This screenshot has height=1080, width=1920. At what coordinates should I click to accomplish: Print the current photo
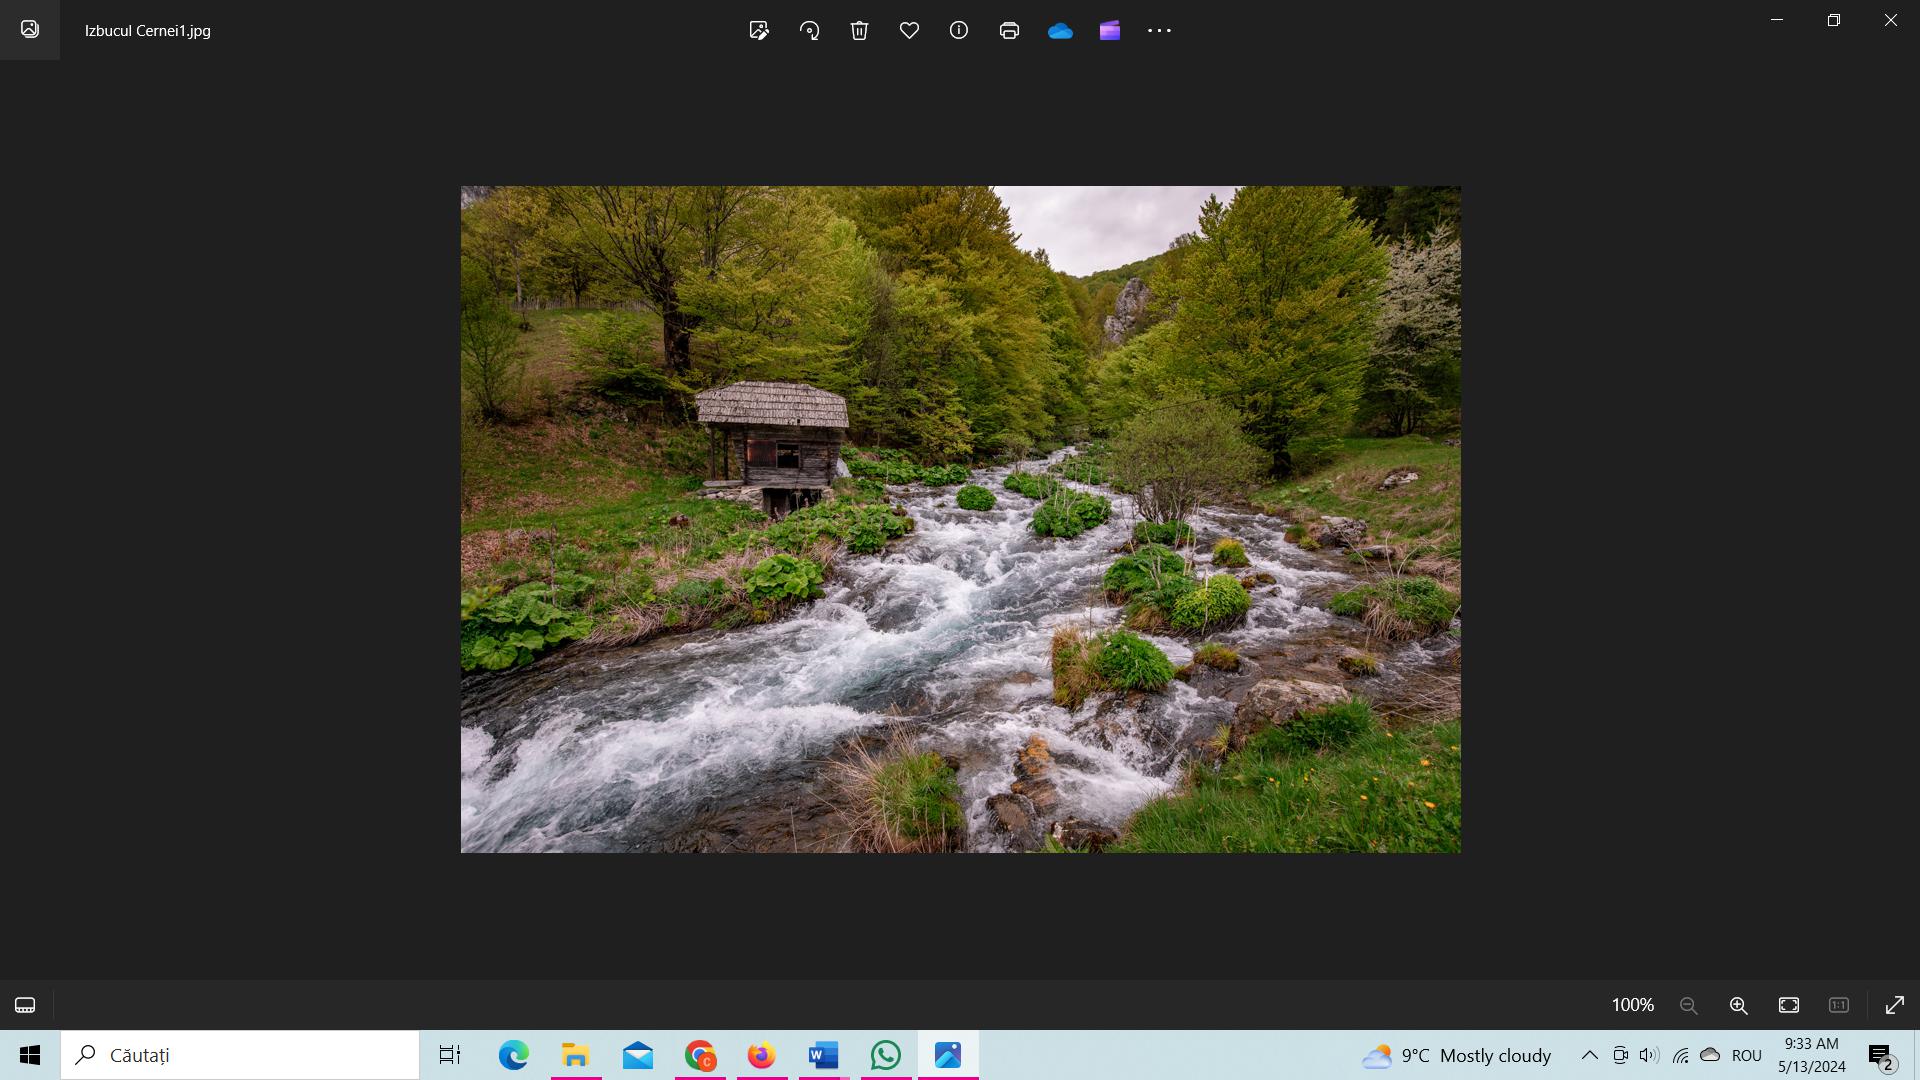pyautogui.click(x=1009, y=30)
